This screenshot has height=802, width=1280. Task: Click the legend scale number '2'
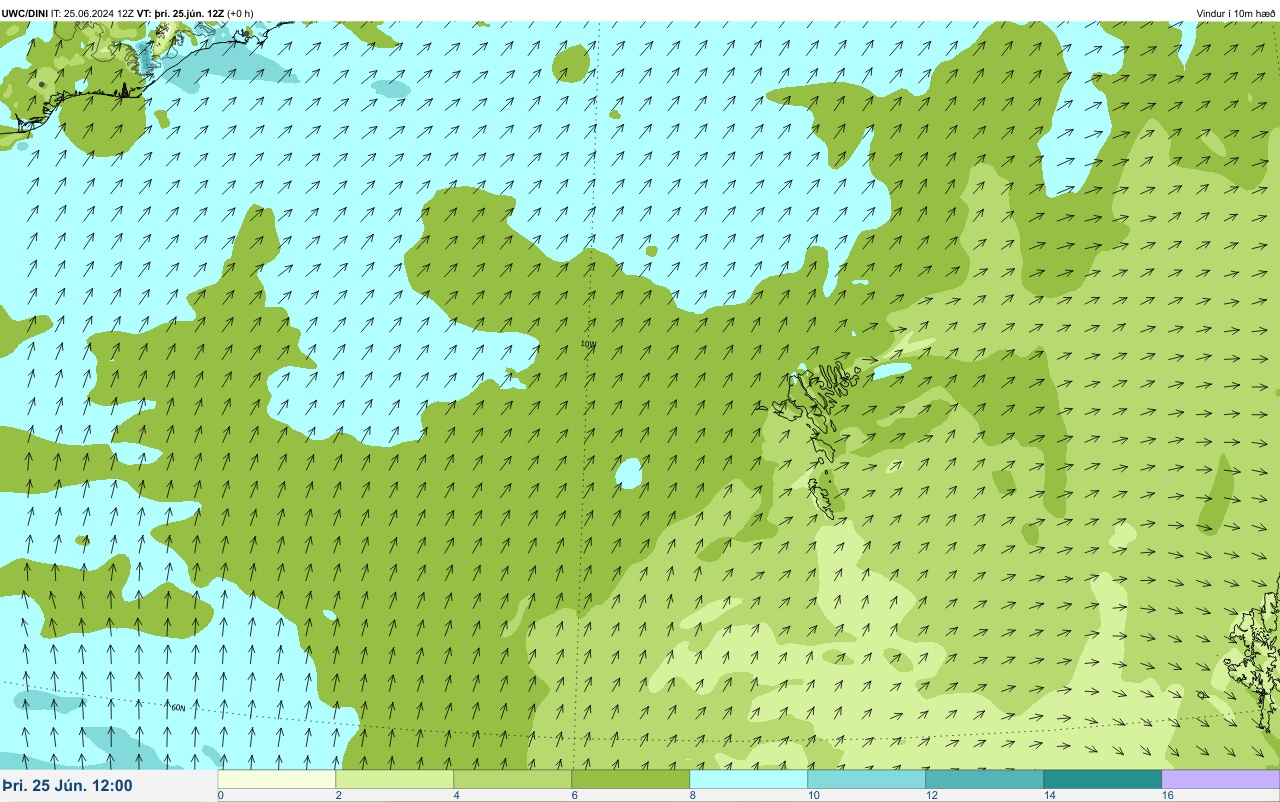(x=338, y=795)
